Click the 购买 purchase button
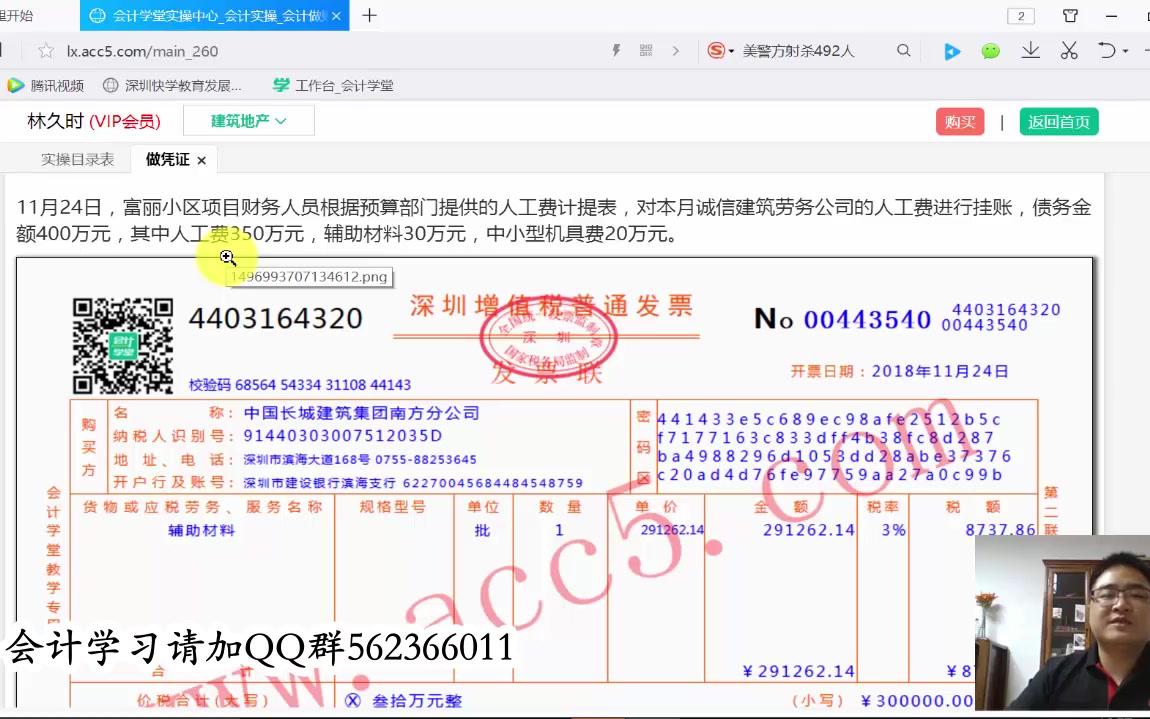The height and width of the screenshot is (719, 1150). coord(959,121)
